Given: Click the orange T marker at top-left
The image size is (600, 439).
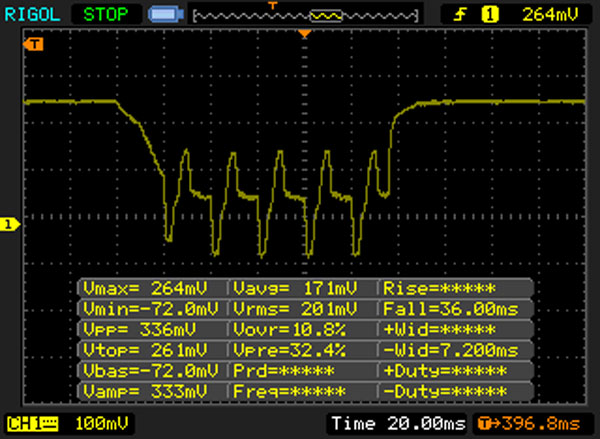Looking at the screenshot, I should click(36, 44).
